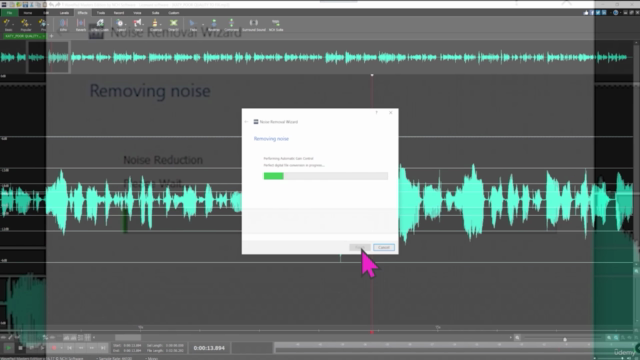Switch to the Levels ribbon tab
Screen dimensions: 640x360
coord(64,13)
